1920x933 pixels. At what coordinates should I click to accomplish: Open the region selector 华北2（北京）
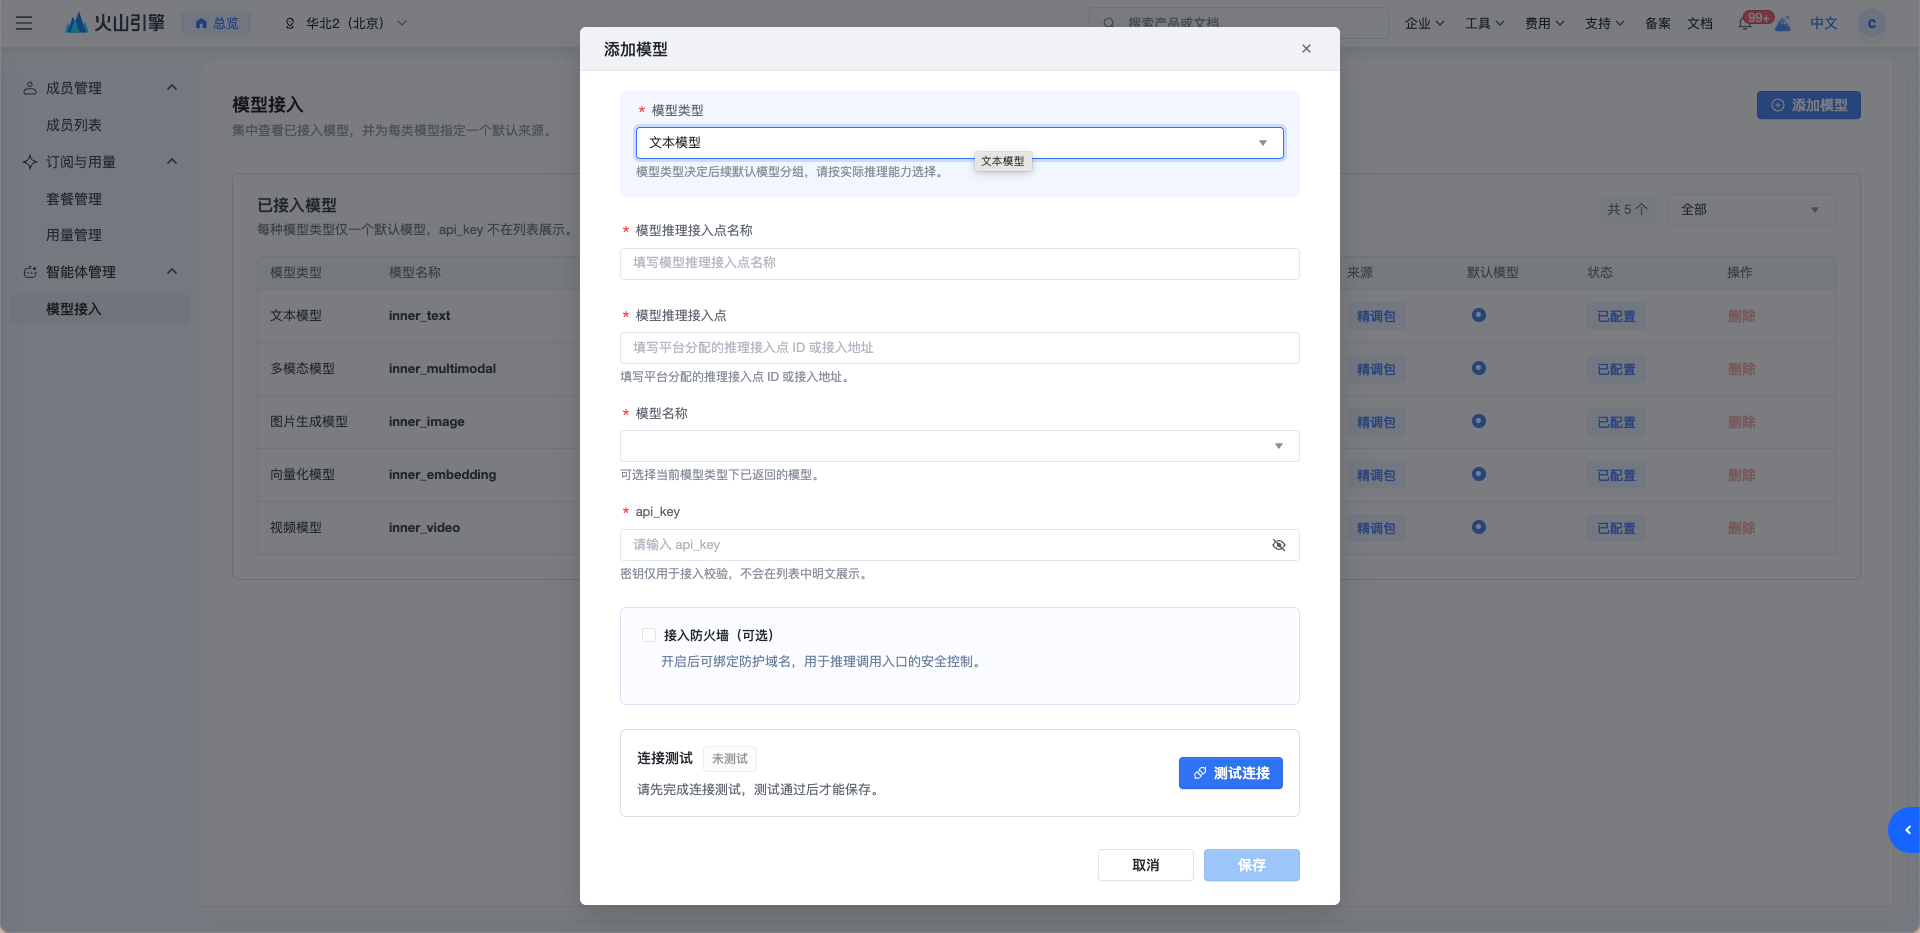coord(346,23)
